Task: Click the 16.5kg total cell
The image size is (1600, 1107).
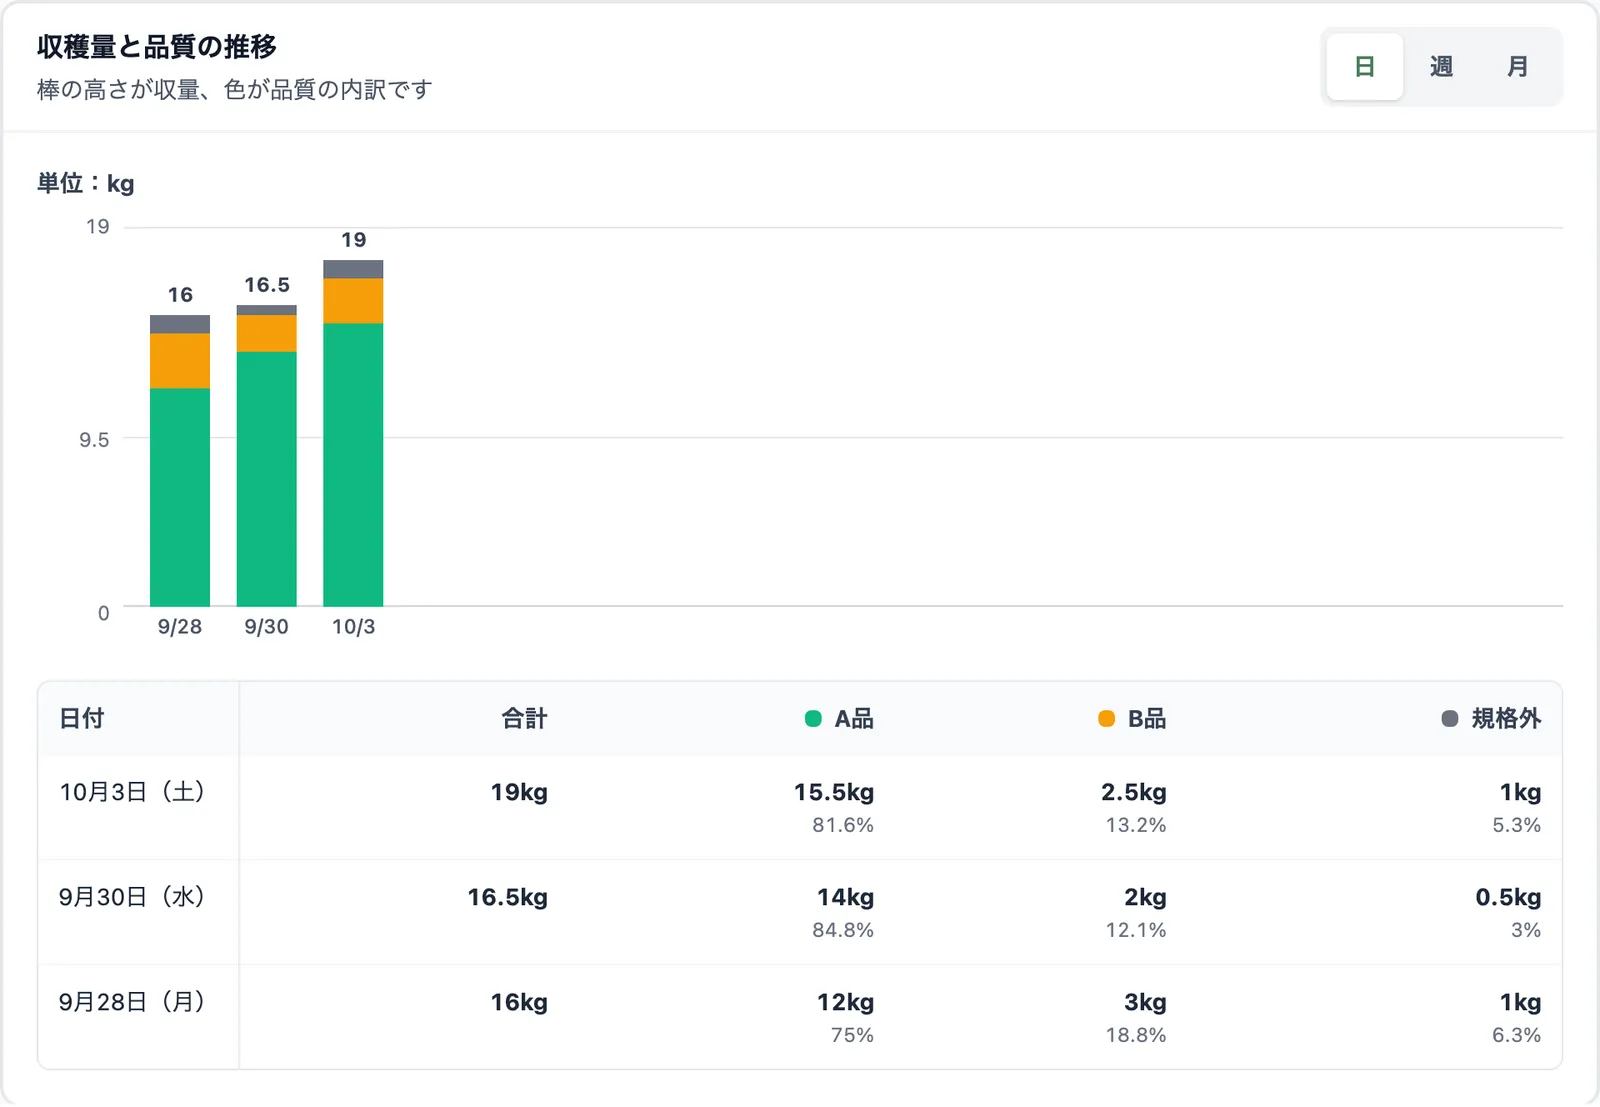Action: 508,898
